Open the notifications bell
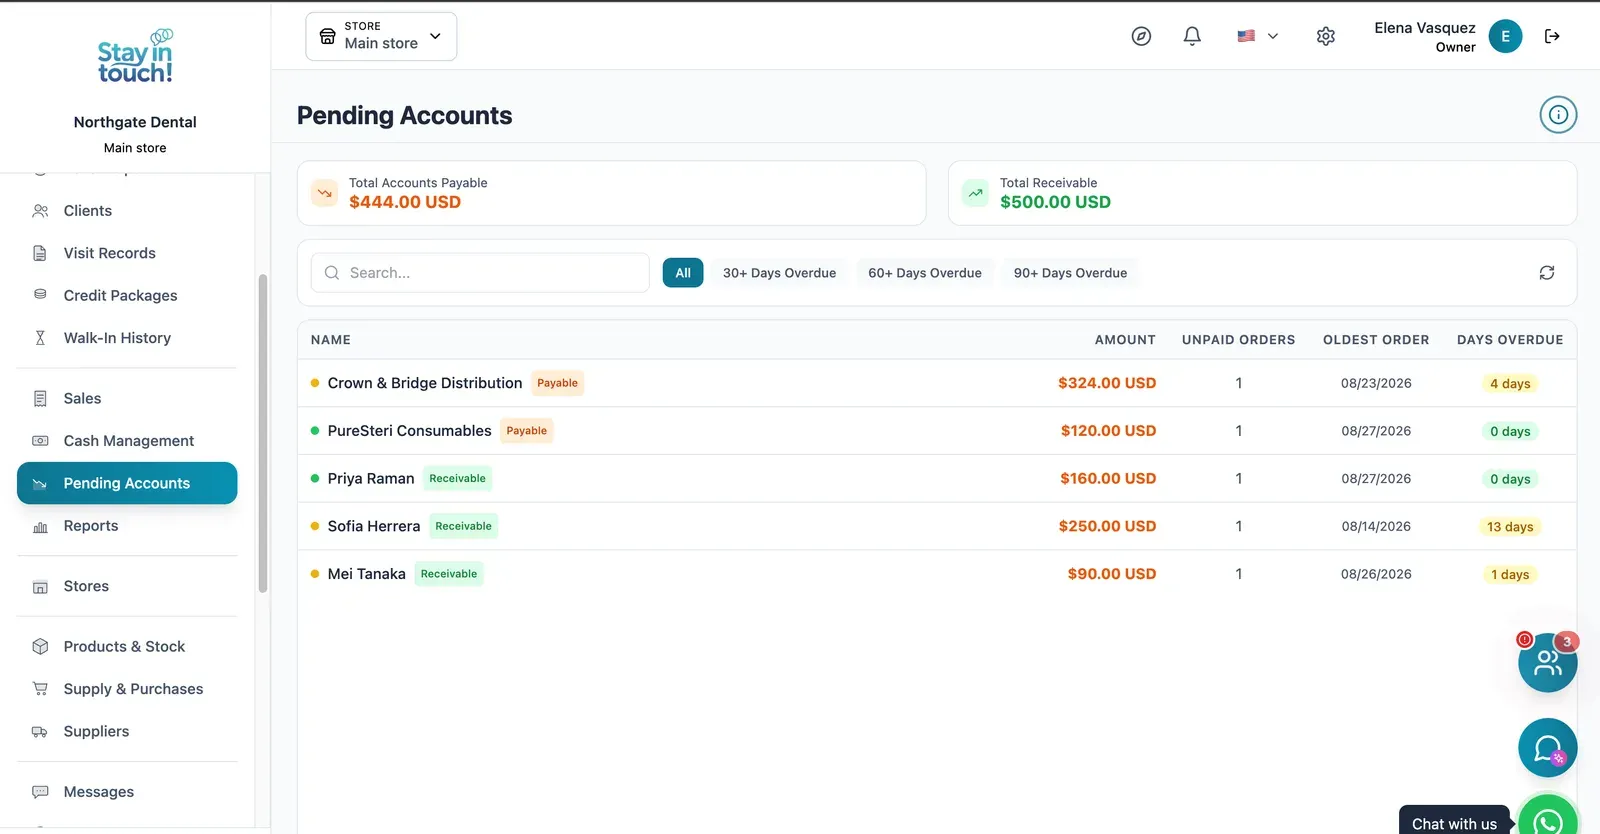1600x834 pixels. pos(1192,36)
